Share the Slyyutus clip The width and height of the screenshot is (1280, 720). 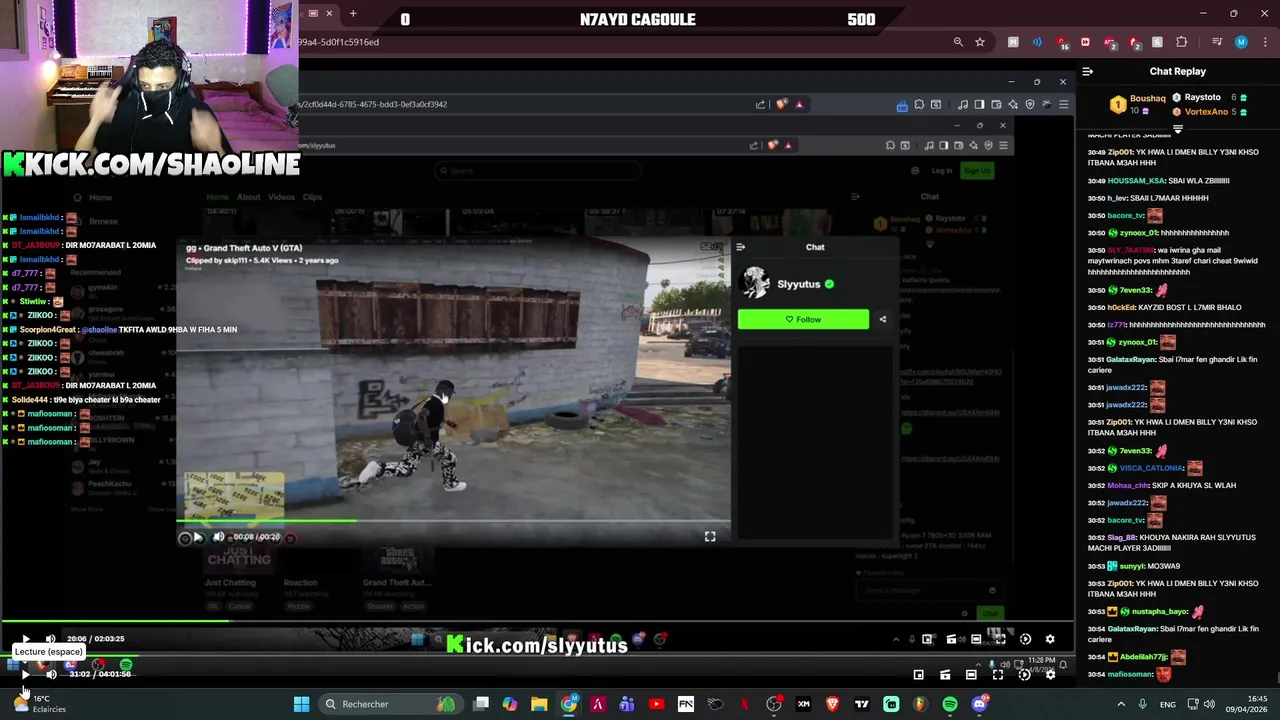coord(882,319)
